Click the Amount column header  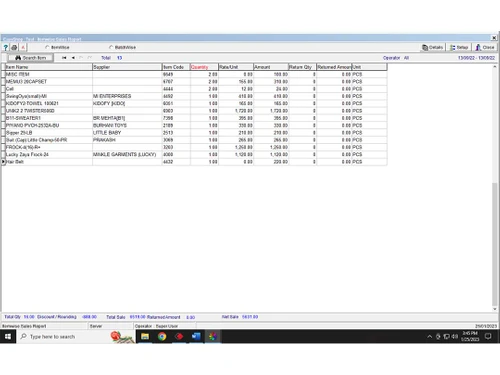271,67
